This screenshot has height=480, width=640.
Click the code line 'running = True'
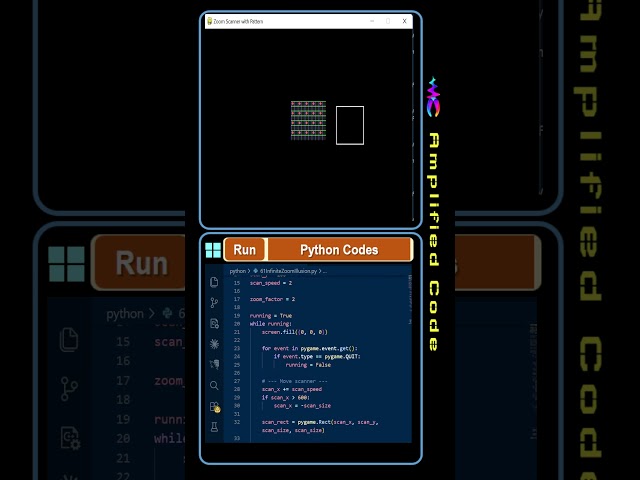271,316
